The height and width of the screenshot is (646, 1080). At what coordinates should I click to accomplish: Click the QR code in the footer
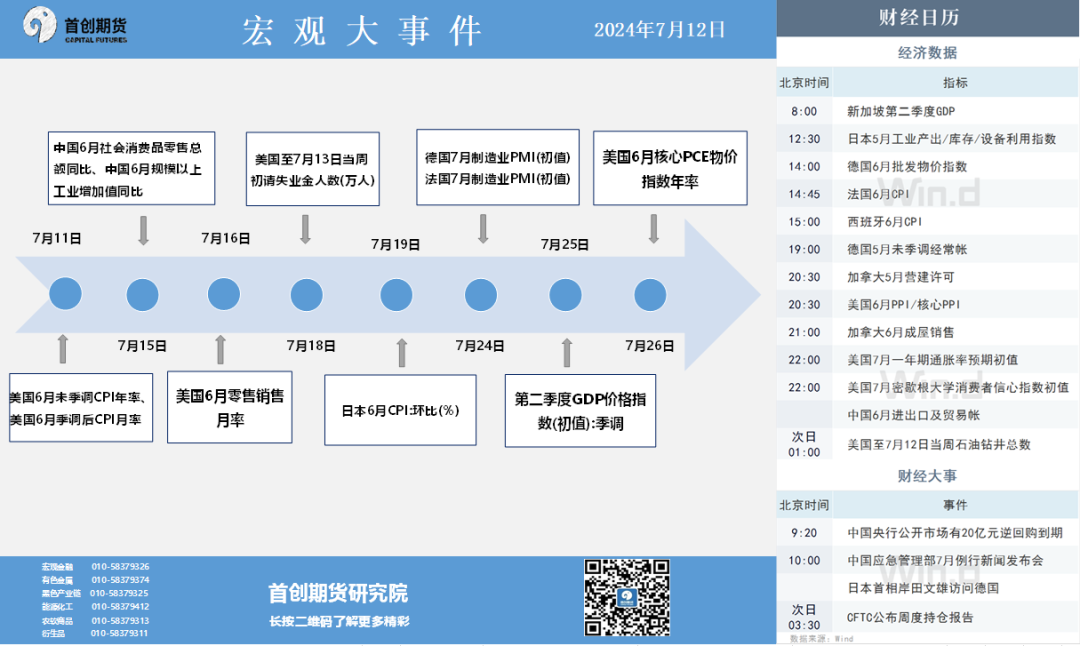click(x=627, y=598)
